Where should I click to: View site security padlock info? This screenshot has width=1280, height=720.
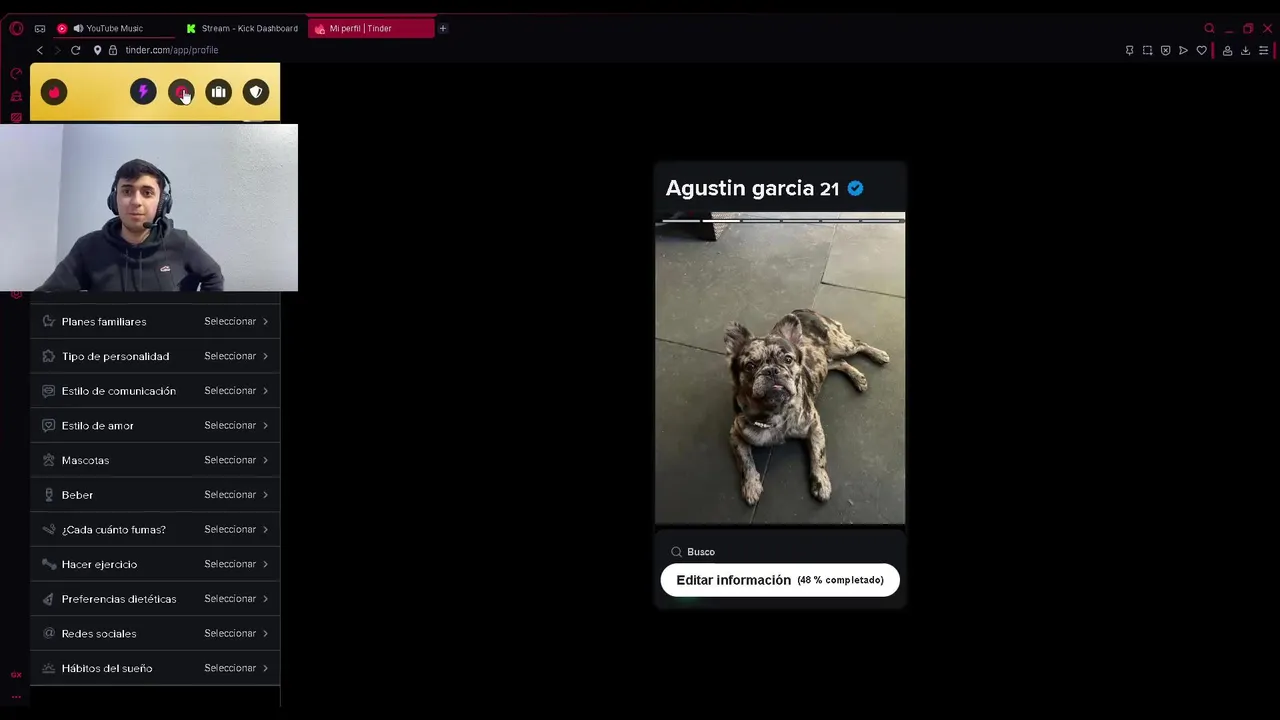pos(113,50)
